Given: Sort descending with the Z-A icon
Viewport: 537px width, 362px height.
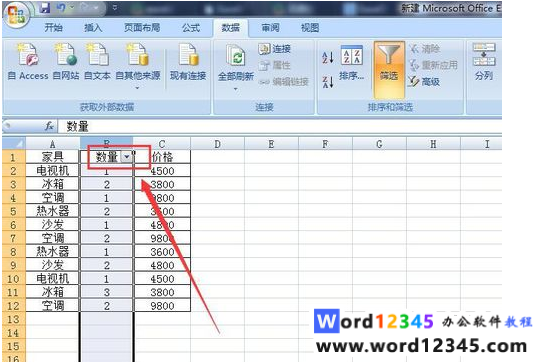Looking at the screenshot, I should (328, 82).
